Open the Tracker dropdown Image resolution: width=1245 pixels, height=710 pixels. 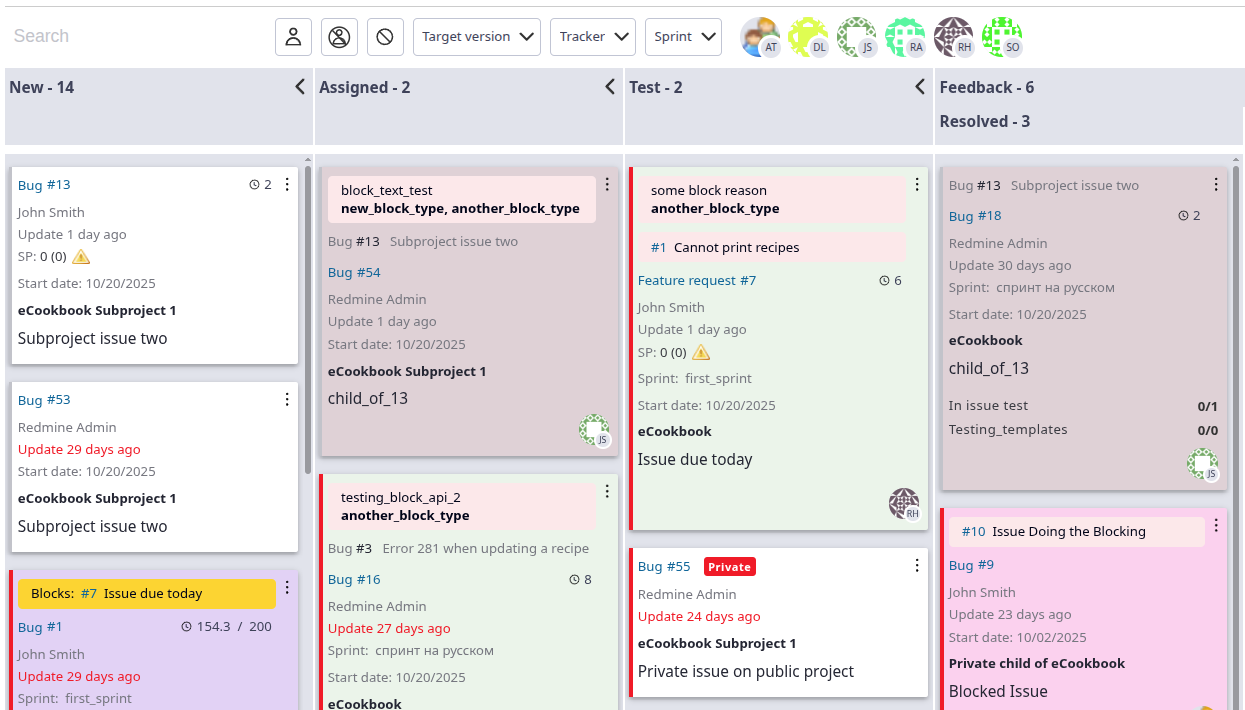click(592, 36)
